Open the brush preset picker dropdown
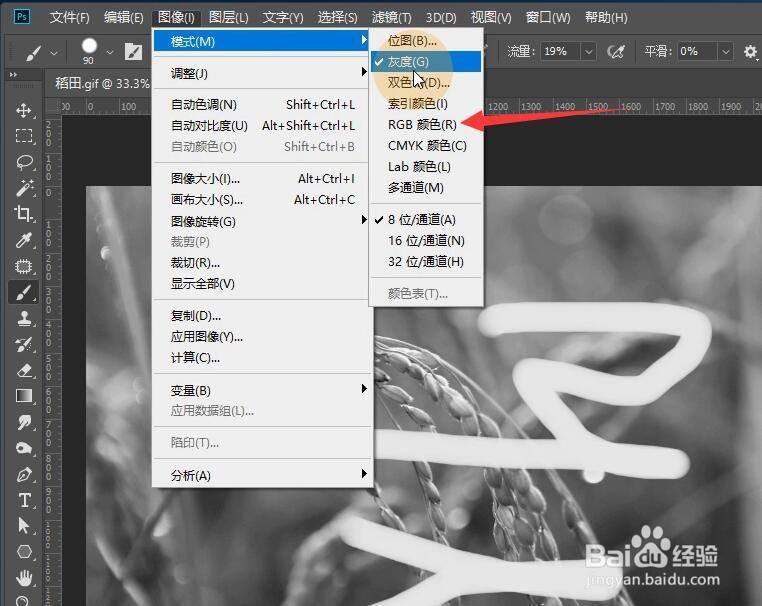 point(110,52)
